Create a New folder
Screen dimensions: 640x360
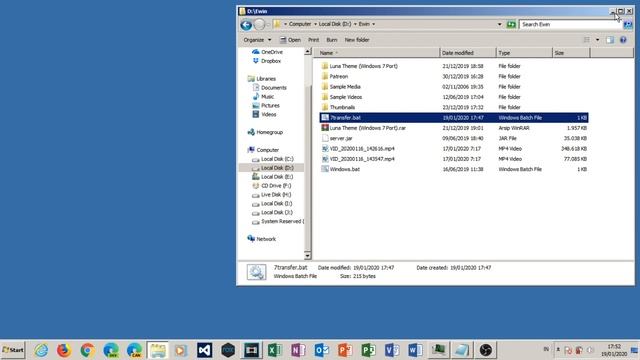click(x=357, y=40)
